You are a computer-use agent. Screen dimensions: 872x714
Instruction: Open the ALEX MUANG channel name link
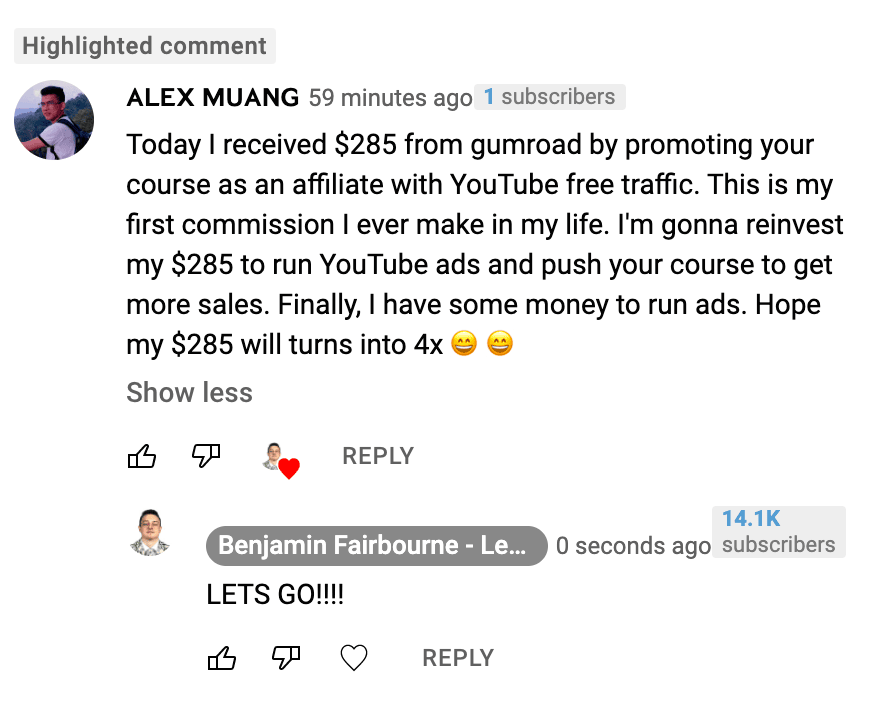[x=212, y=98]
